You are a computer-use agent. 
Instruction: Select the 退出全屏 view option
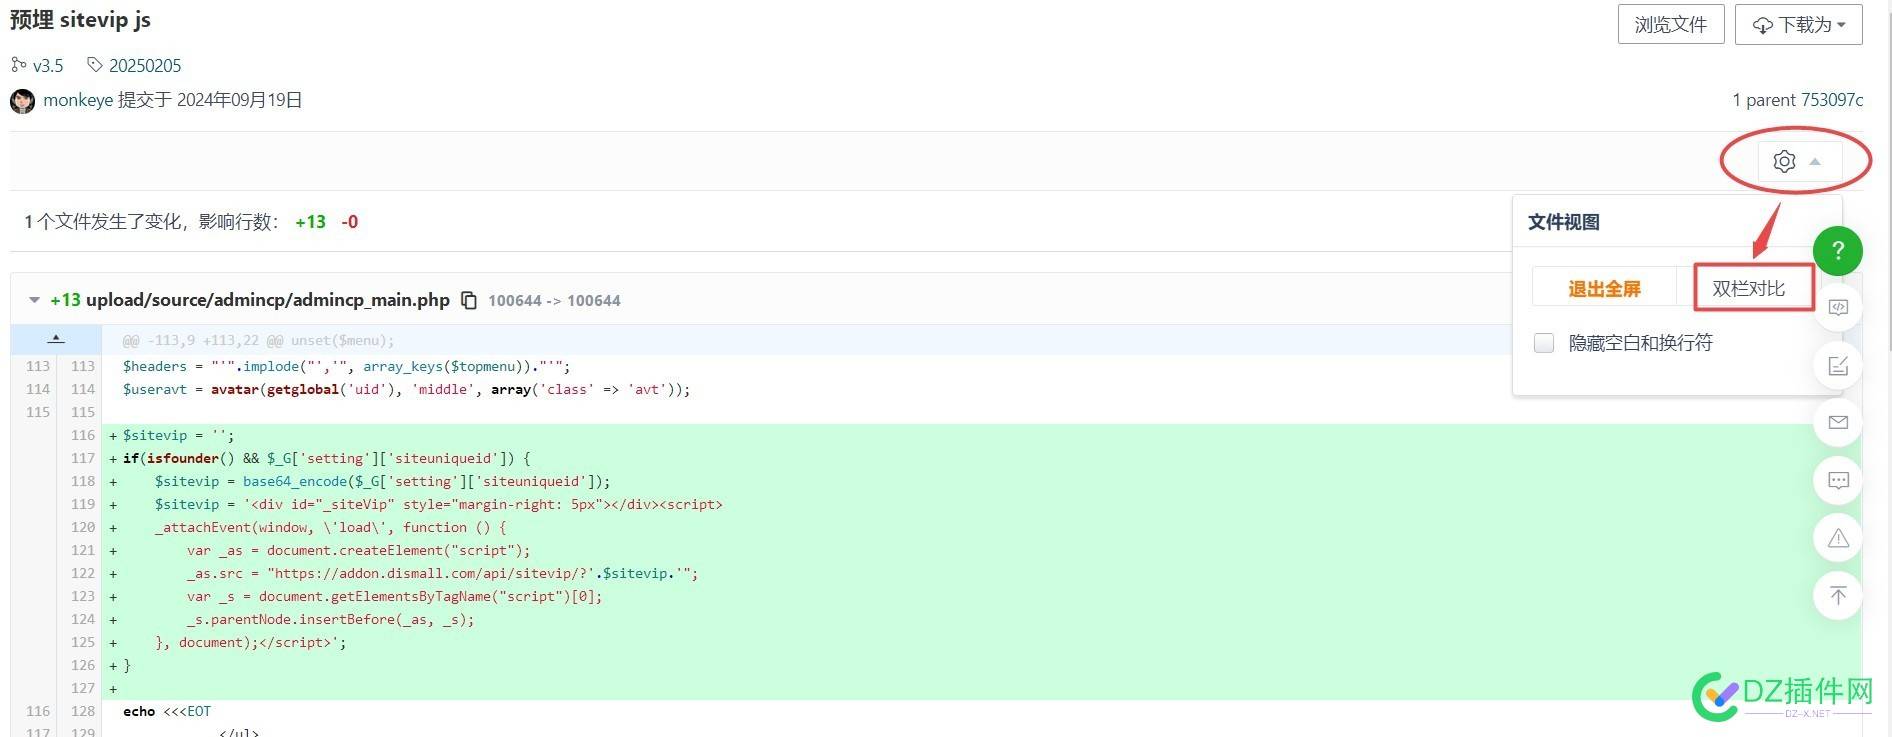pos(1604,288)
